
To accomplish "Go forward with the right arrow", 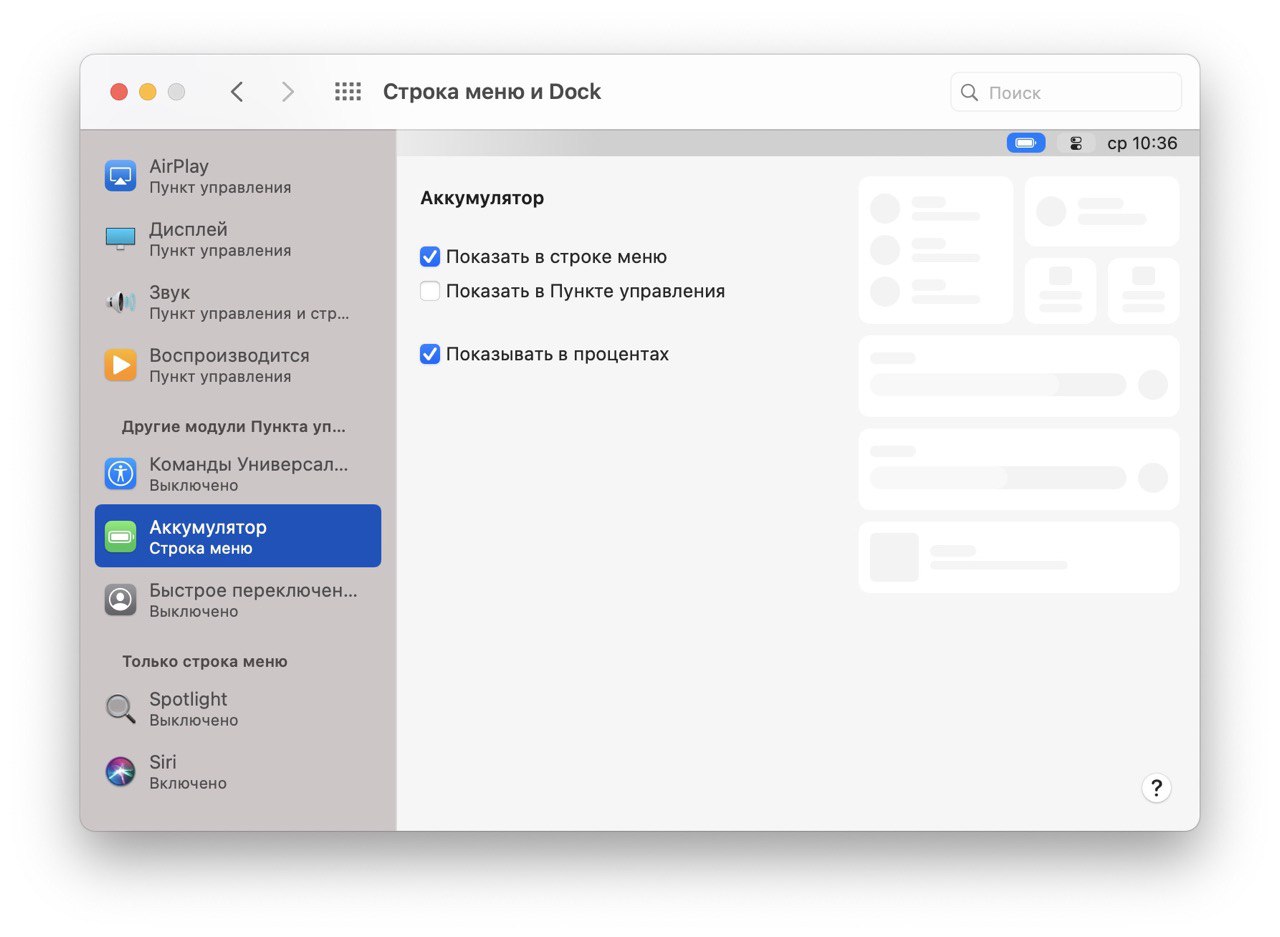I will pos(288,92).
